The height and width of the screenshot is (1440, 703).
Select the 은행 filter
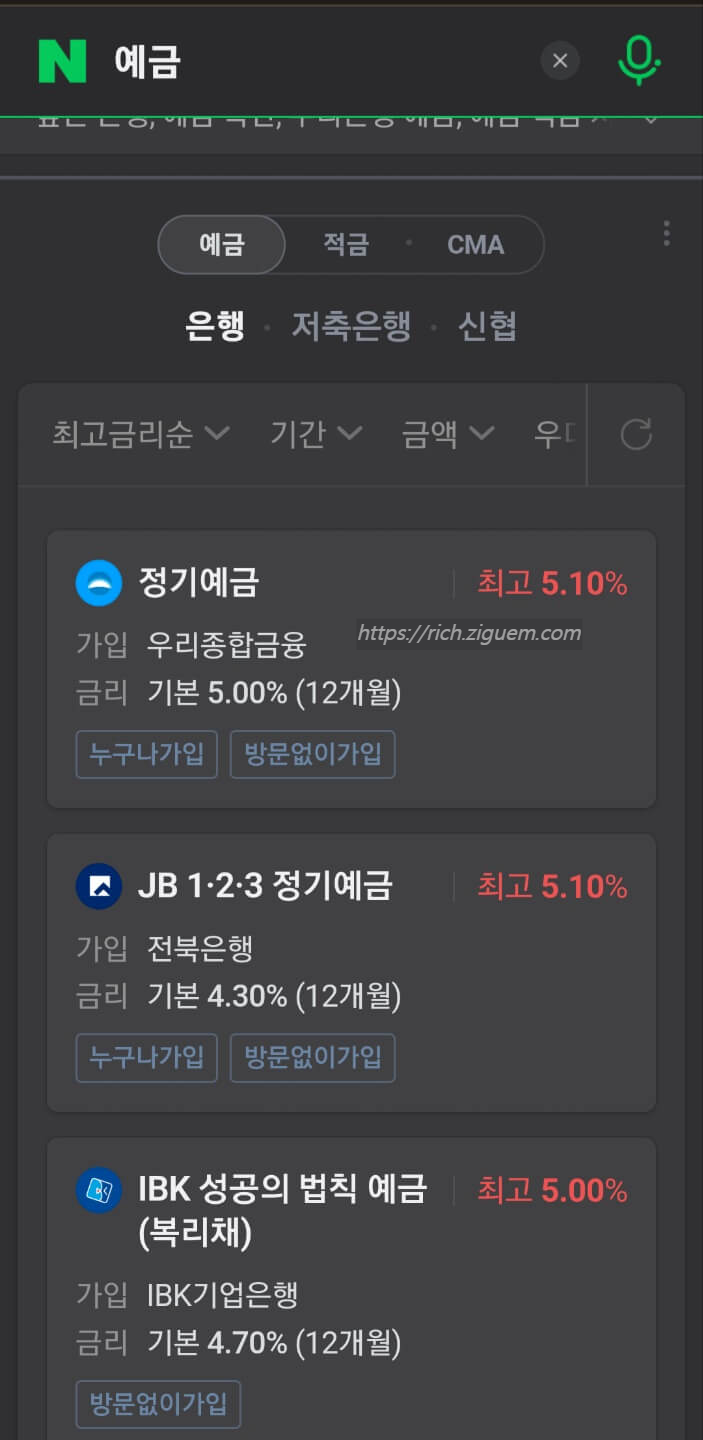pyautogui.click(x=216, y=326)
